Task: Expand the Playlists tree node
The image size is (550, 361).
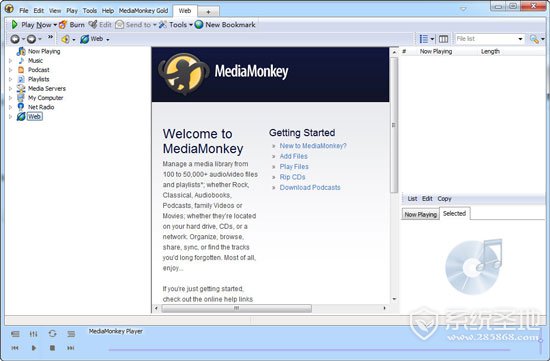Action: [11, 79]
